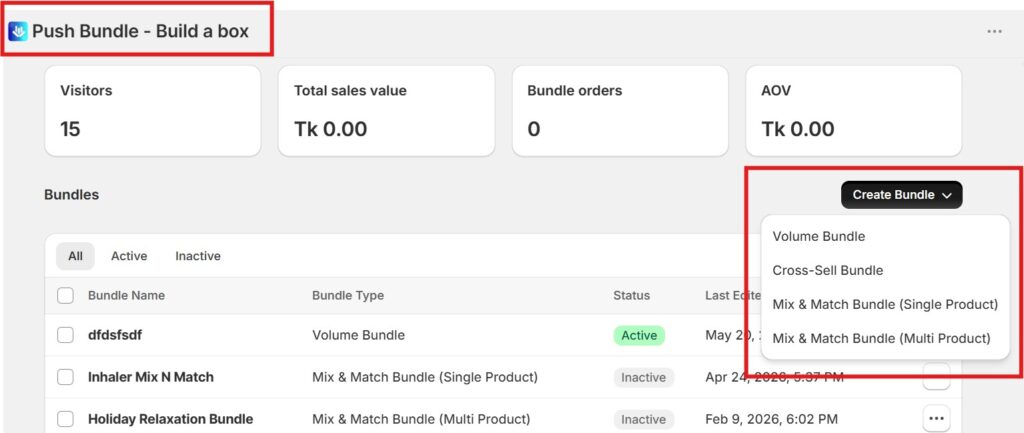This screenshot has width=1024, height=433.
Task: Click the Volume Bundle type cell for dfdsfsdf
Action: (359, 335)
